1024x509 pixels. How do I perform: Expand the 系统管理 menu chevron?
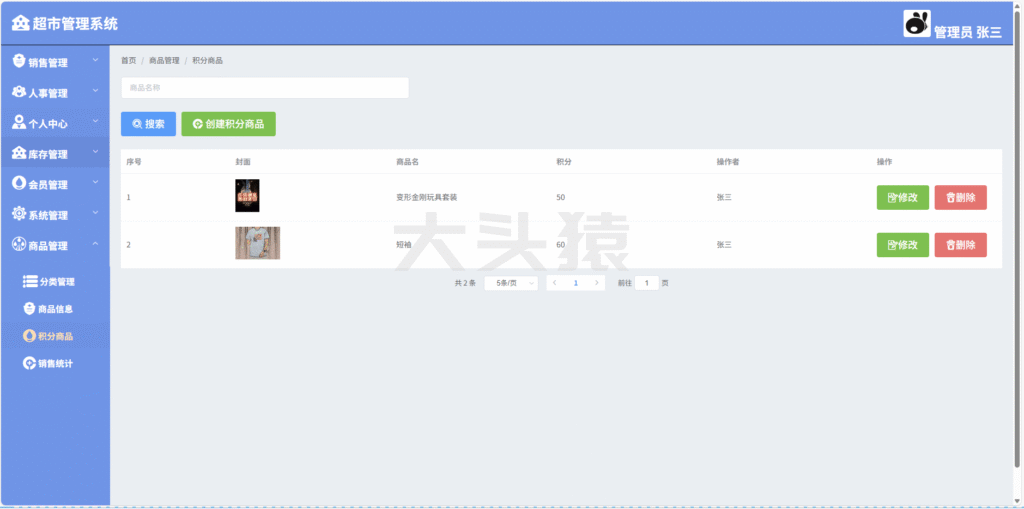tap(95, 212)
